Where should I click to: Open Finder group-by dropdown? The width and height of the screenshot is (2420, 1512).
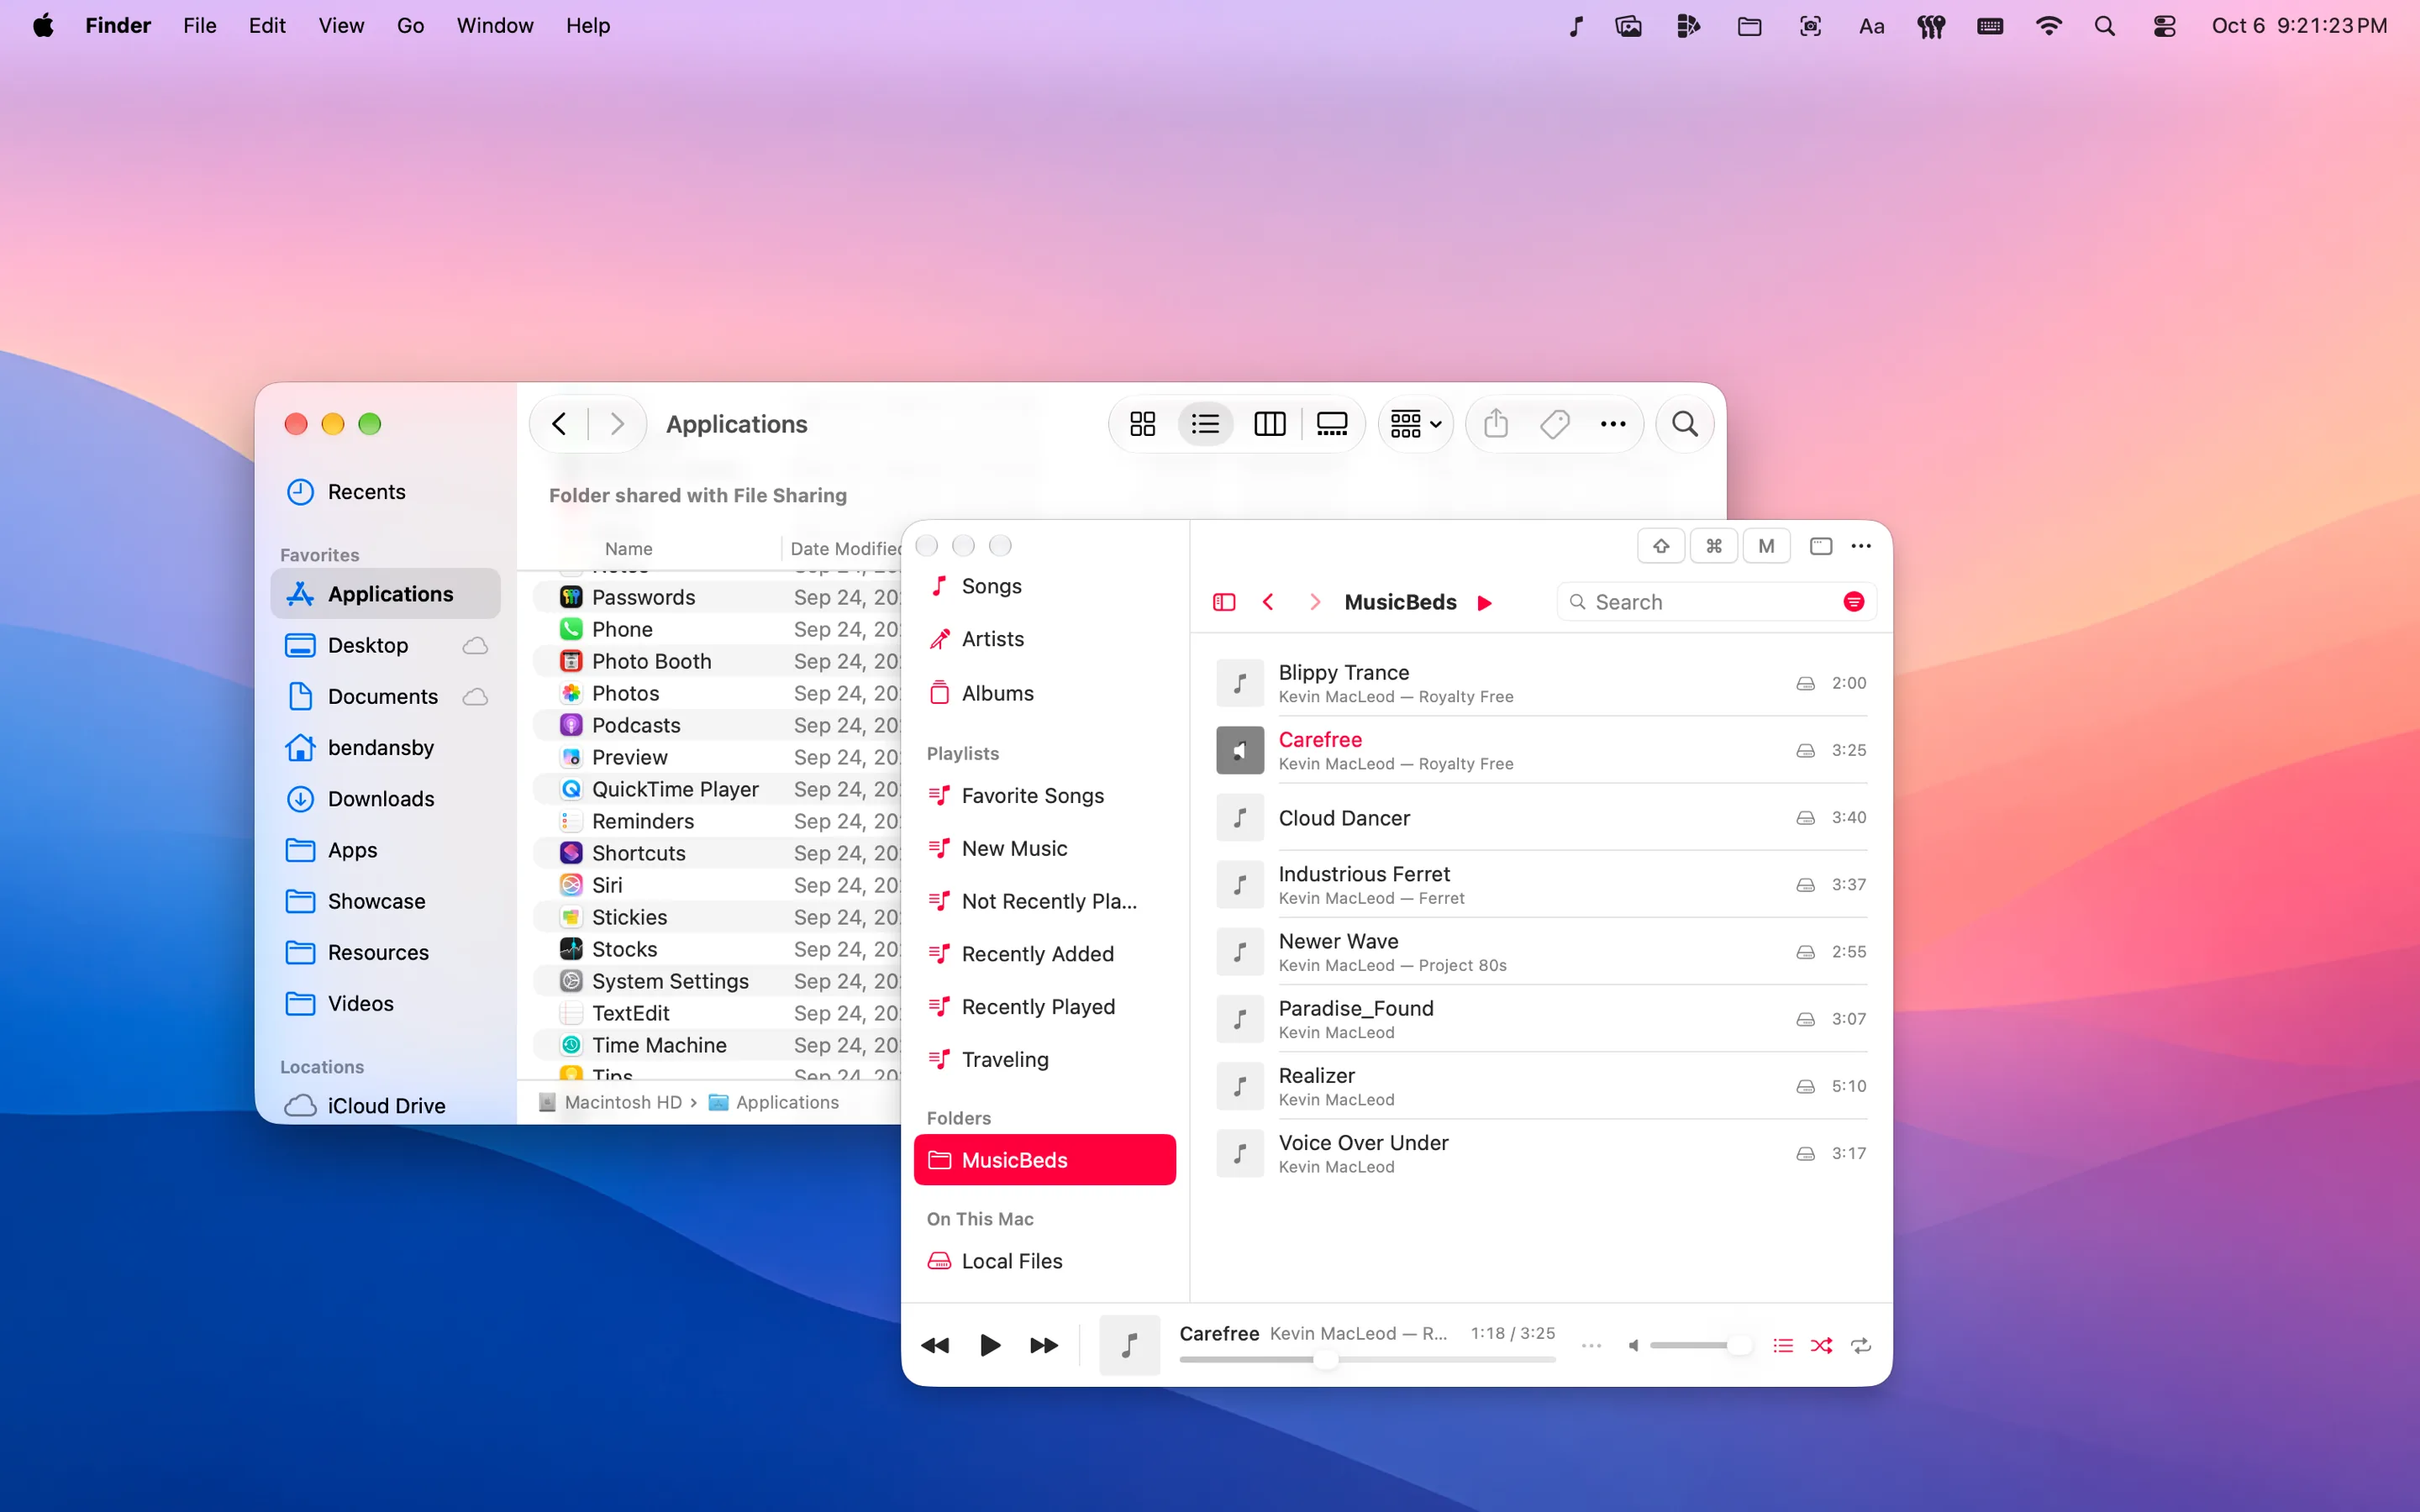(1415, 424)
